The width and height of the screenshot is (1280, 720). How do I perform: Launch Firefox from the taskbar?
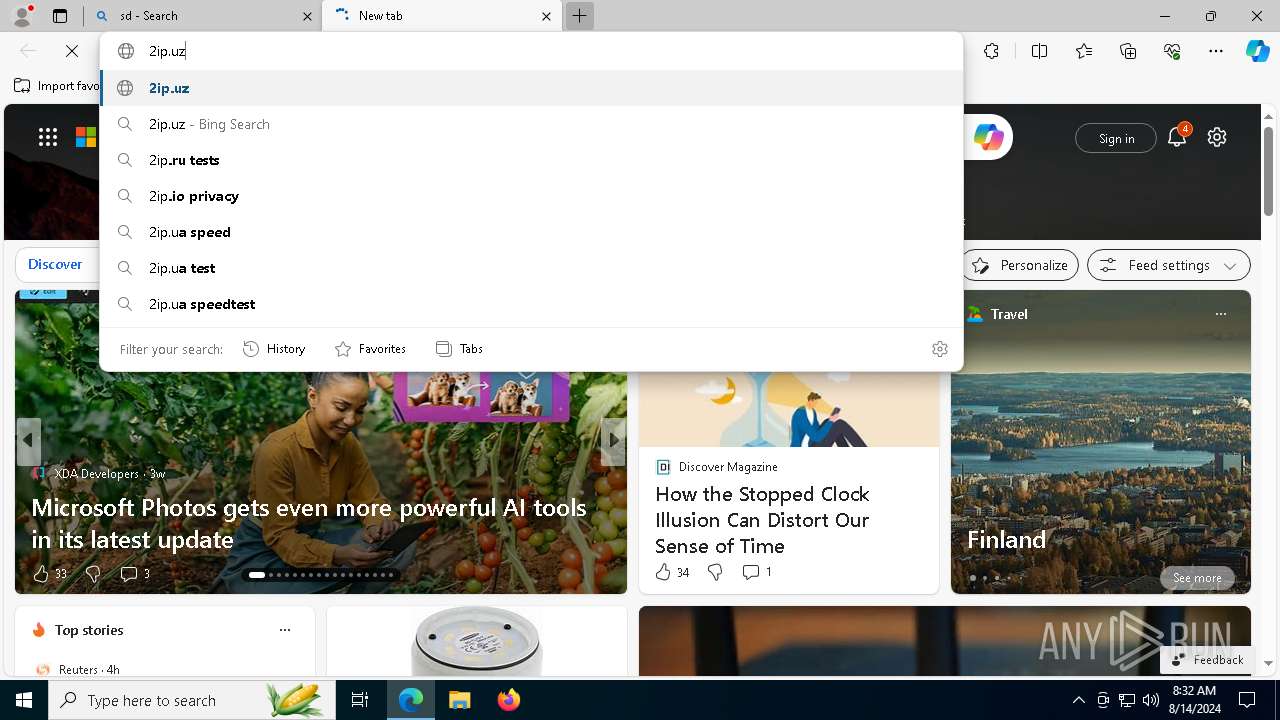pos(509,700)
